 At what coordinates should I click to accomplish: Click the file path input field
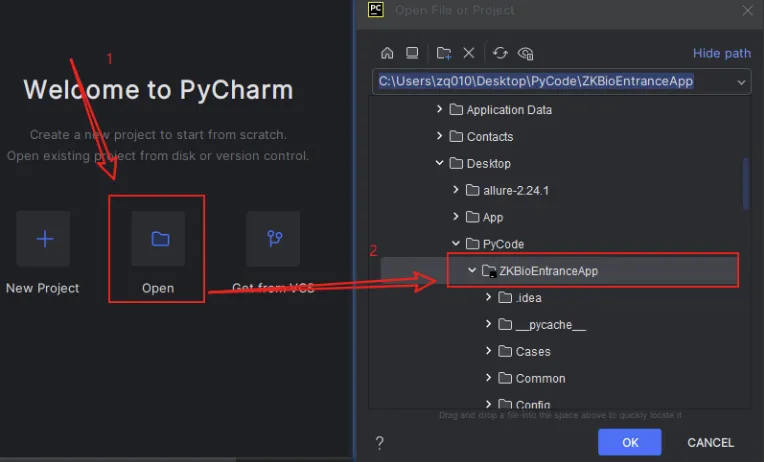pos(550,81)
